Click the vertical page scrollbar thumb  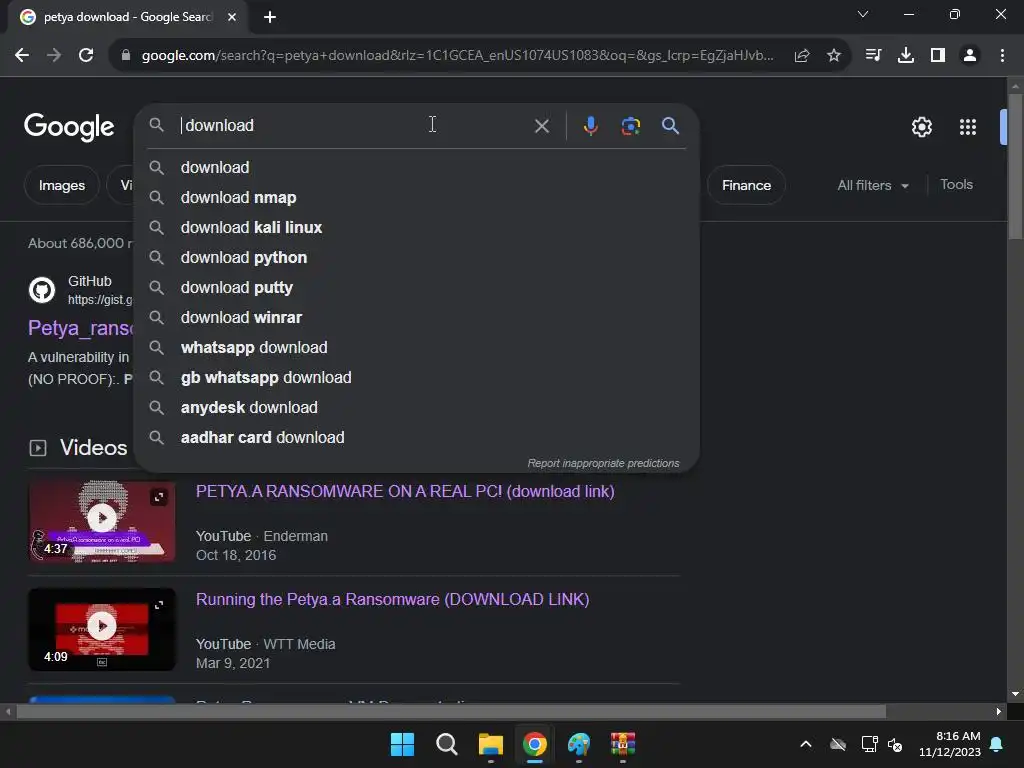1015,167
